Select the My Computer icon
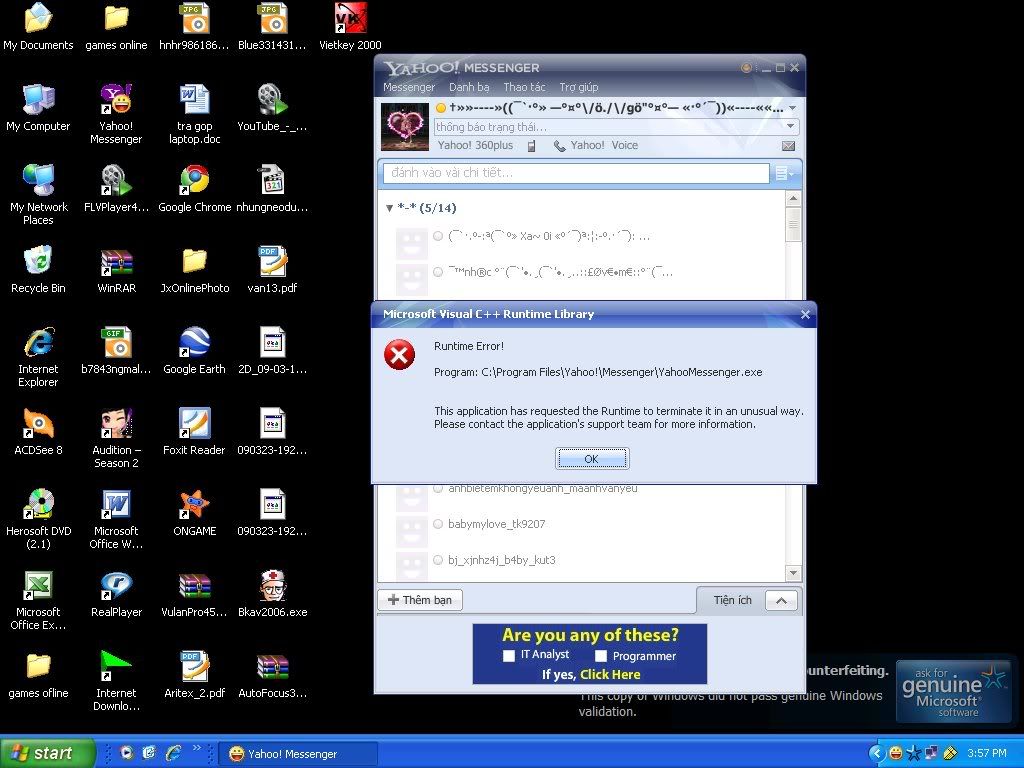Viewport: 1024px width, 768px height. coord(38,108)
